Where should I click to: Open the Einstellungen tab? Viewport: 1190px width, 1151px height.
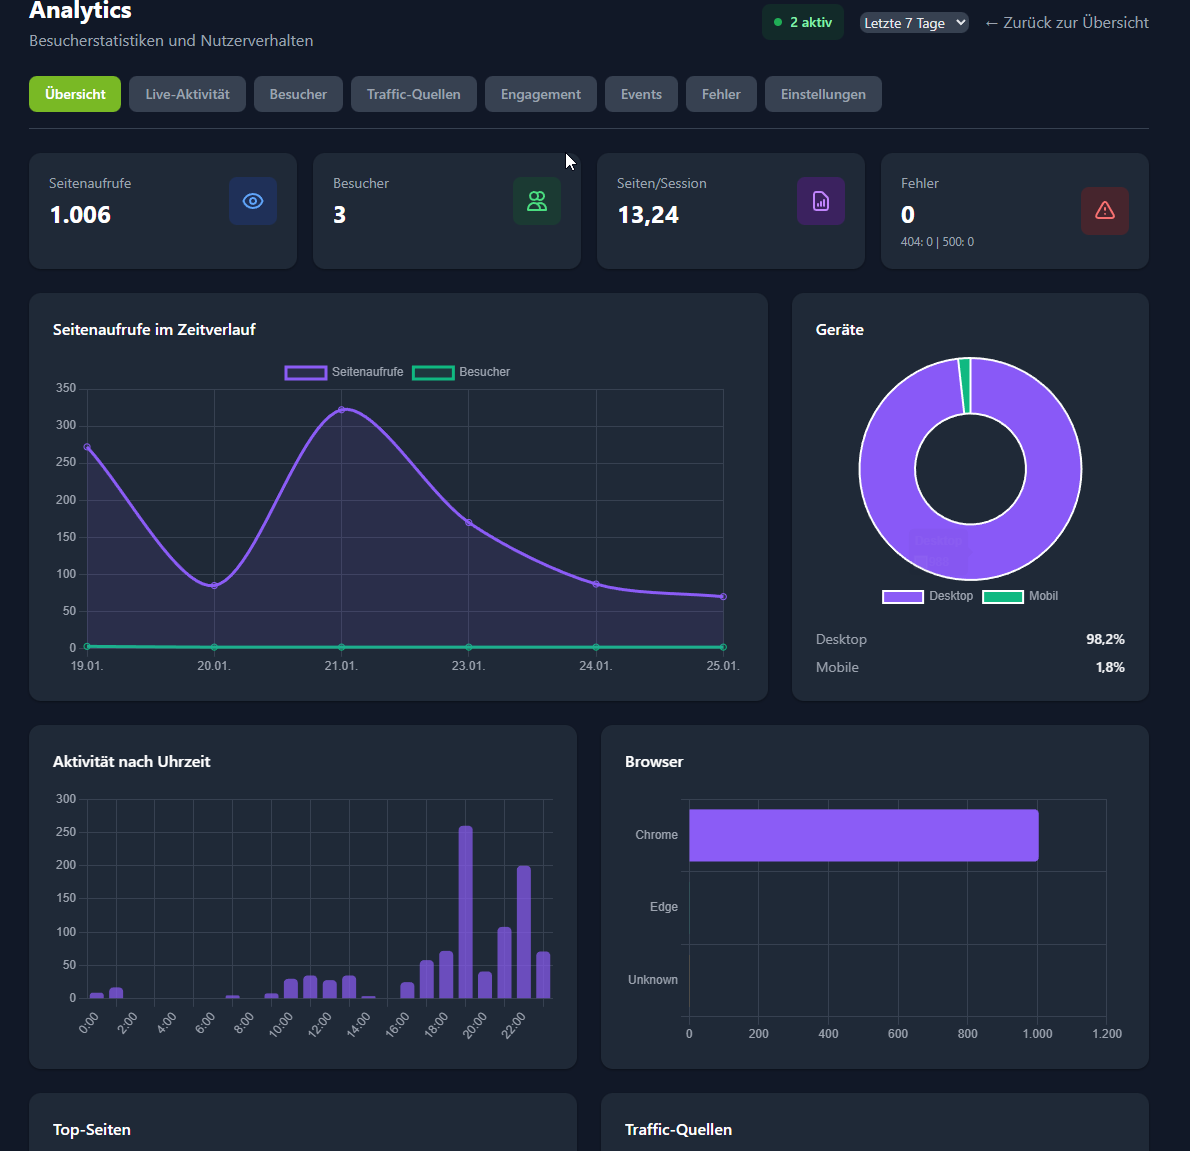coord(823,94)
